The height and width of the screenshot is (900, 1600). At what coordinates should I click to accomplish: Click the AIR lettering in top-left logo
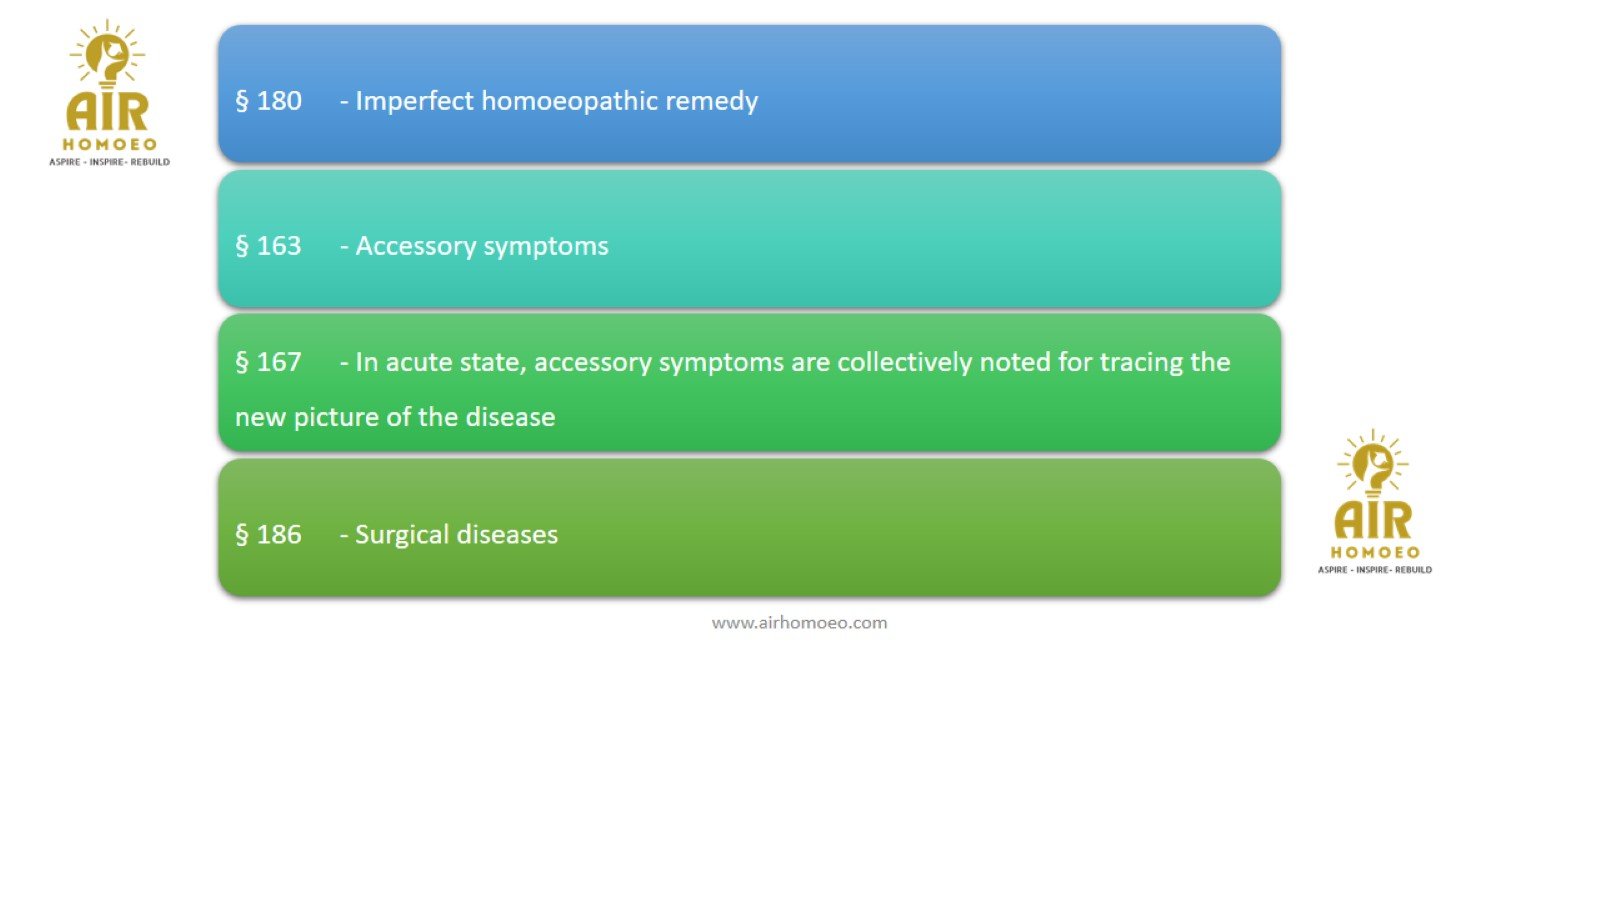pos(108,111)
